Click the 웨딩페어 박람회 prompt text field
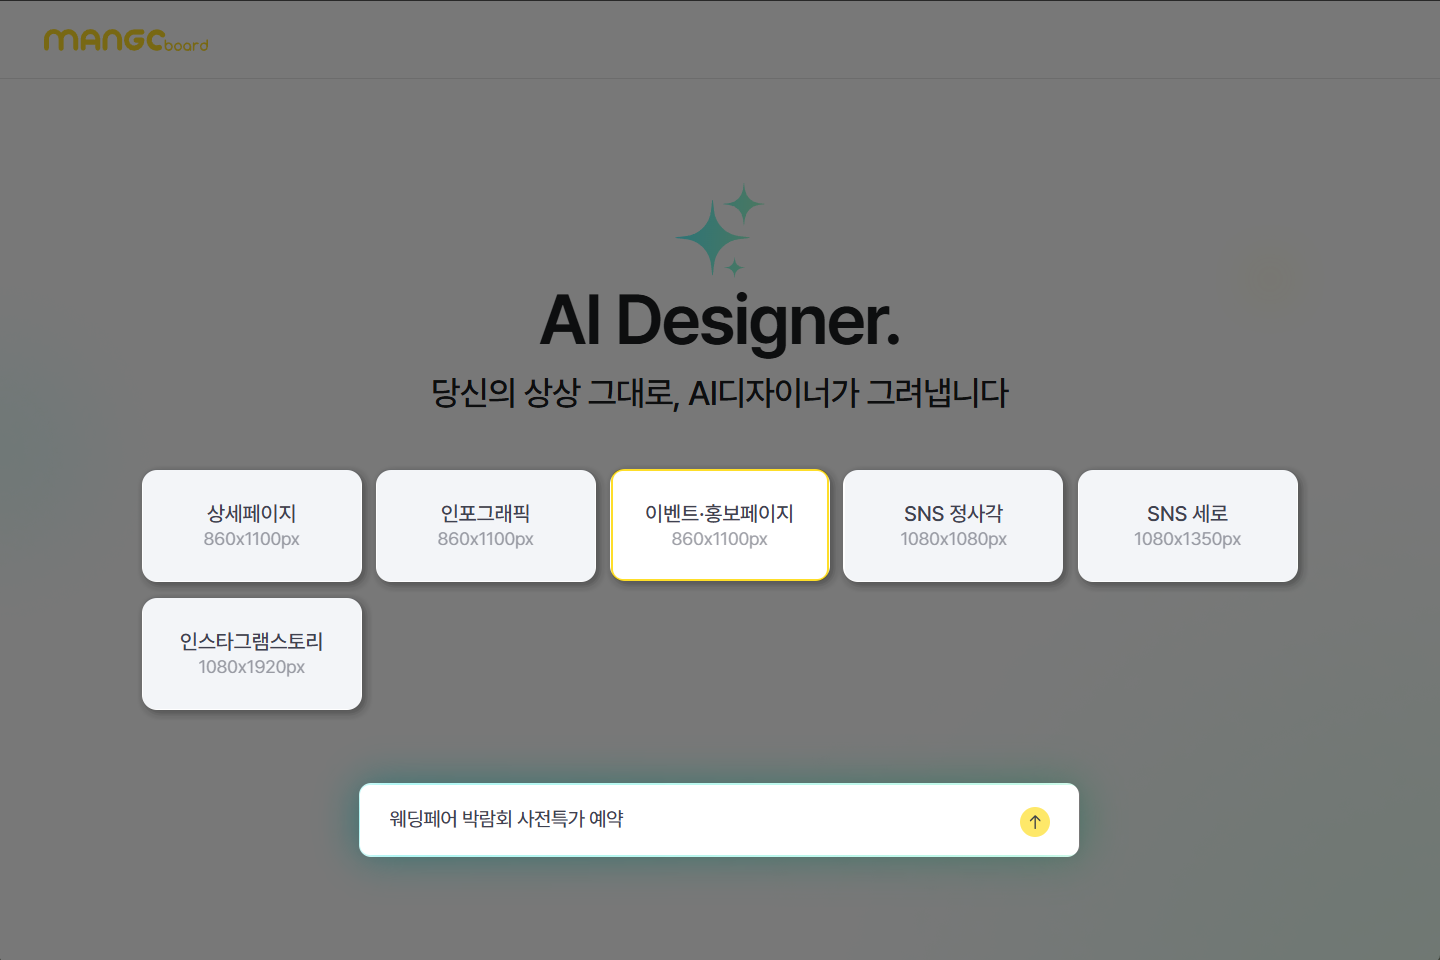 pos(680,820)
